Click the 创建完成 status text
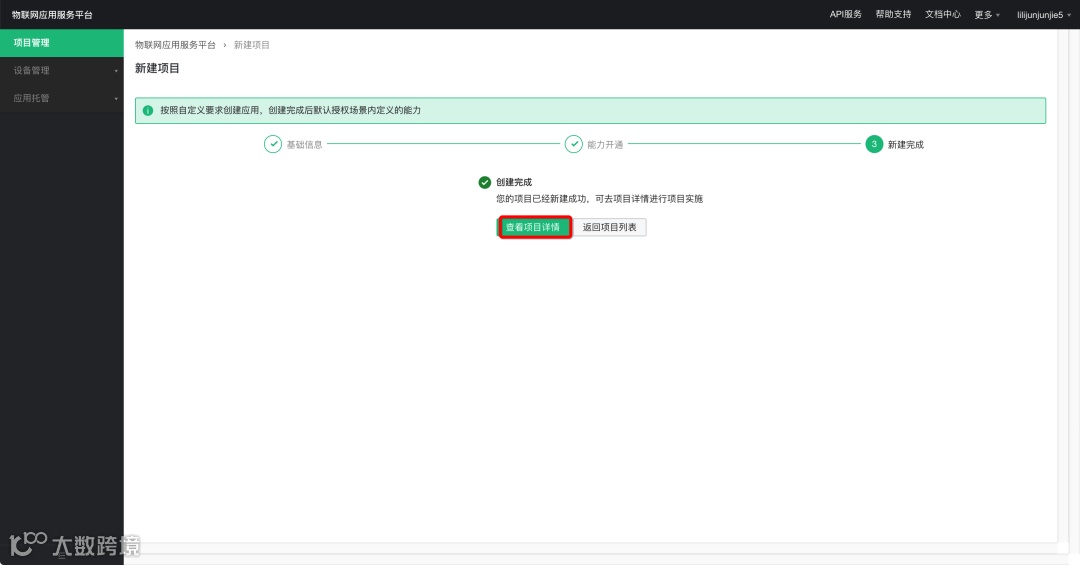Viewport: 1080px width, 565px height. 514,183
